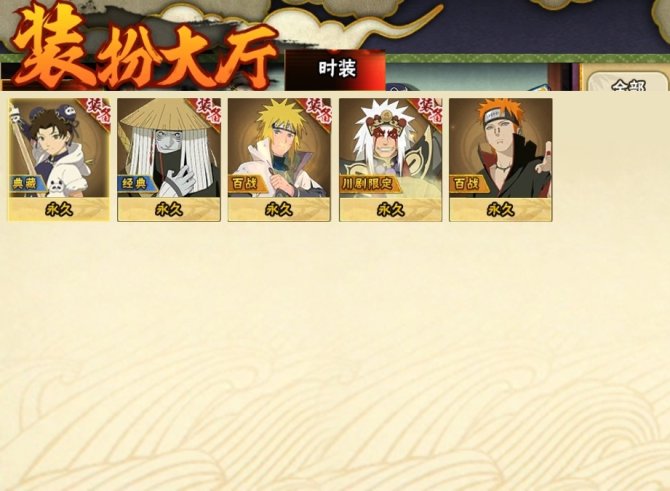Click the 典藏 tag badge

pos(28,184)
